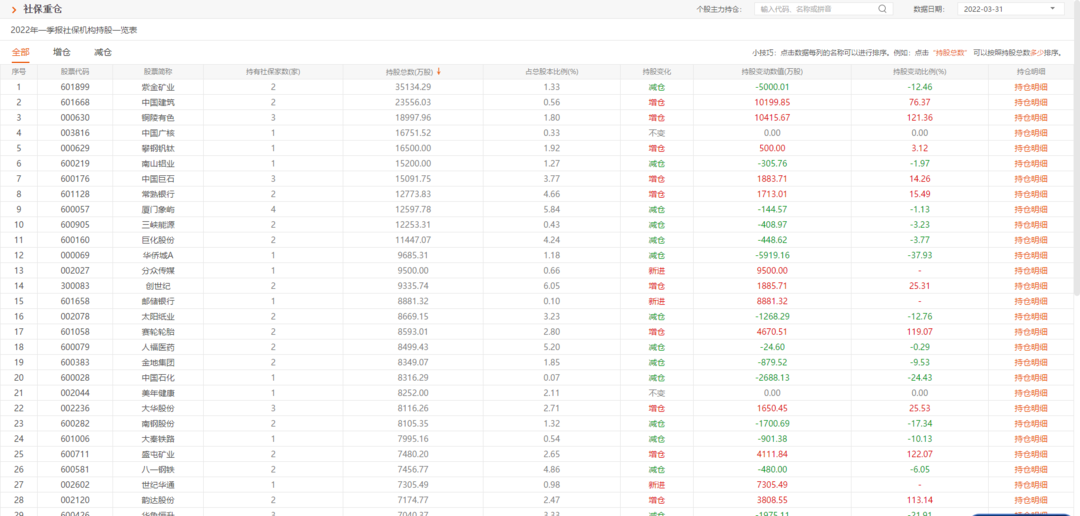
Task: Select stock name 美年健康
Action: 158,393
